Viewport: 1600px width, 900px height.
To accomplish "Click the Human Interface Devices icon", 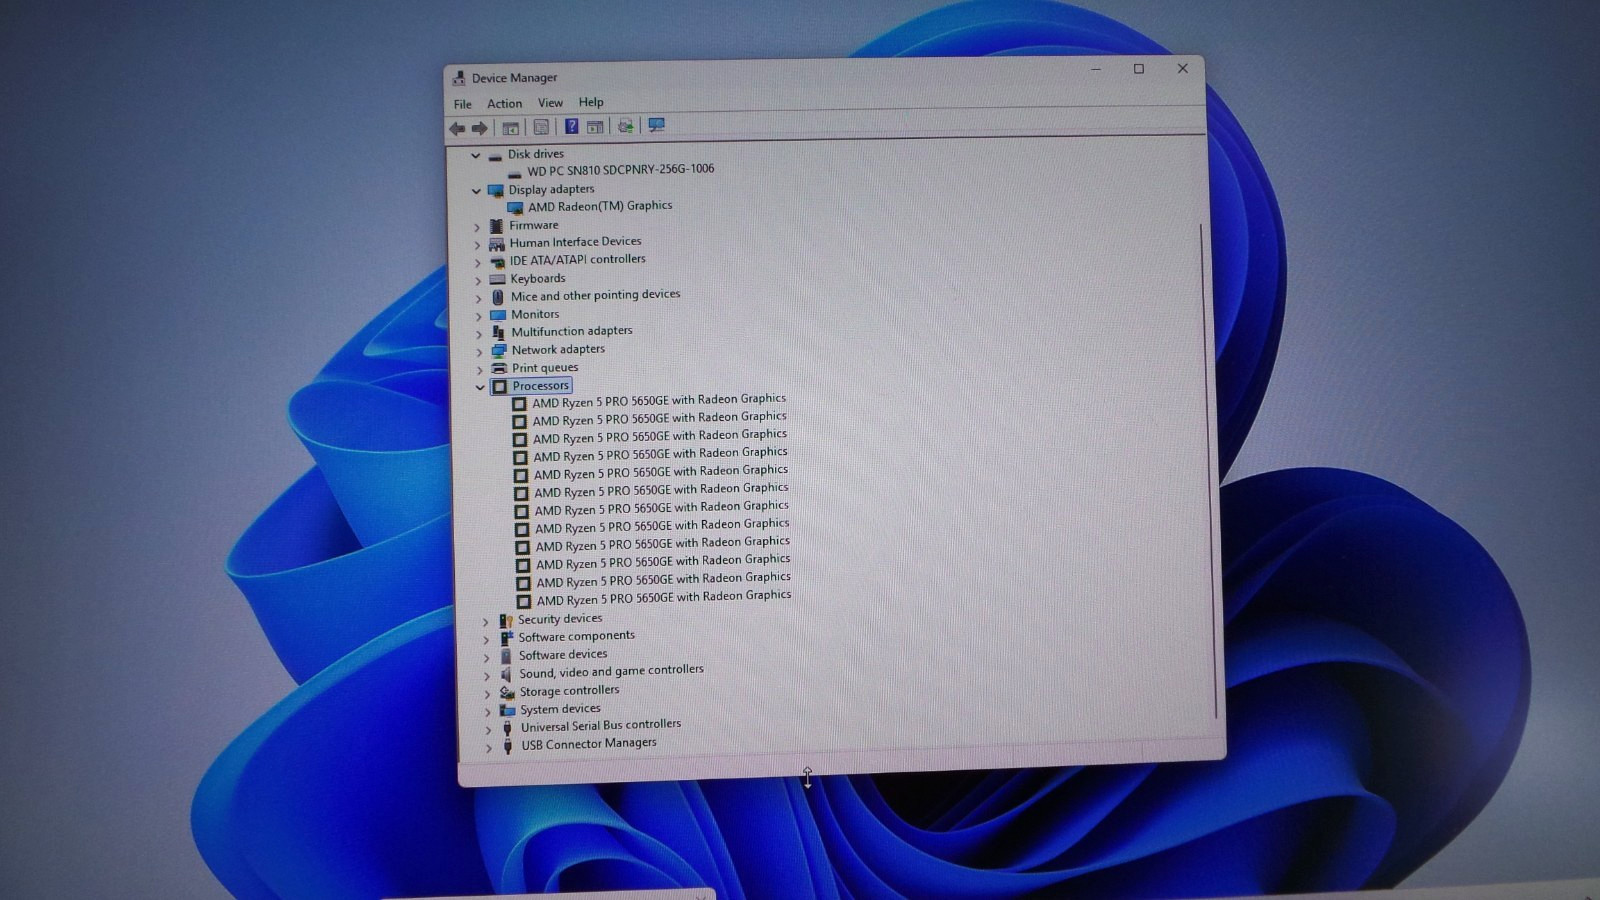I will pyautogui.click(x=497, y=244).
